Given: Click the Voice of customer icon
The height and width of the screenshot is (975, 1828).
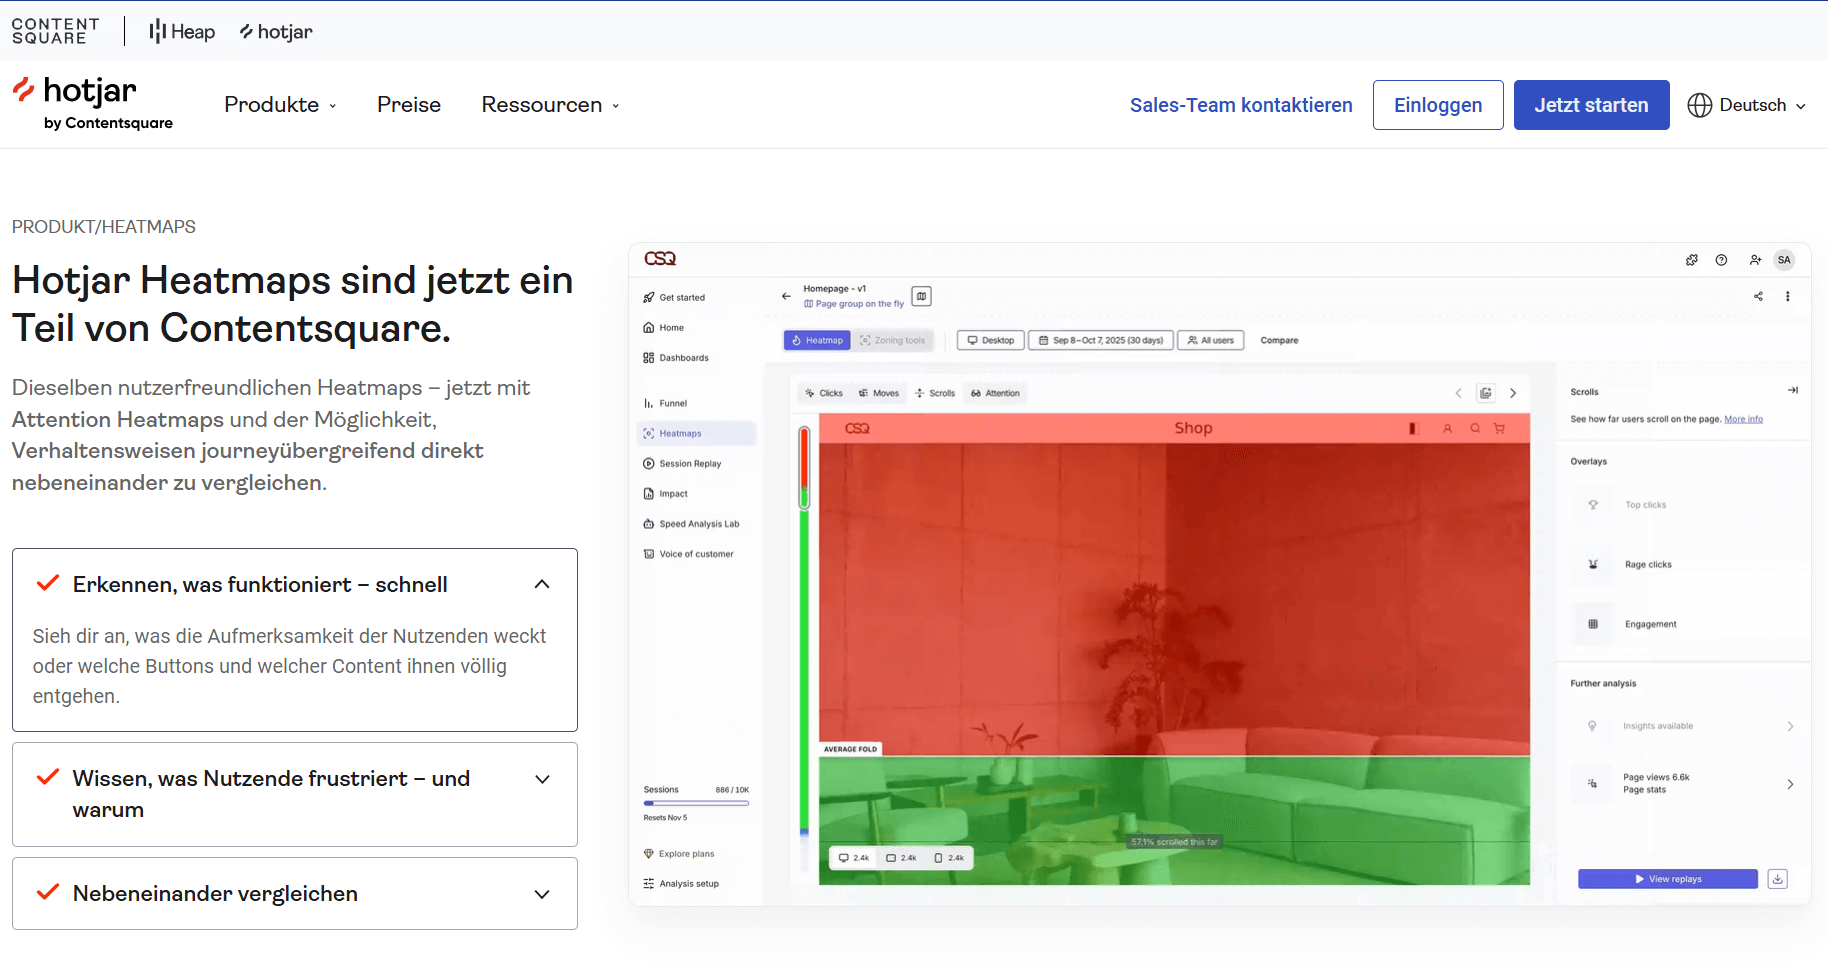Looking at the screenshot, I should pos(649,553).
